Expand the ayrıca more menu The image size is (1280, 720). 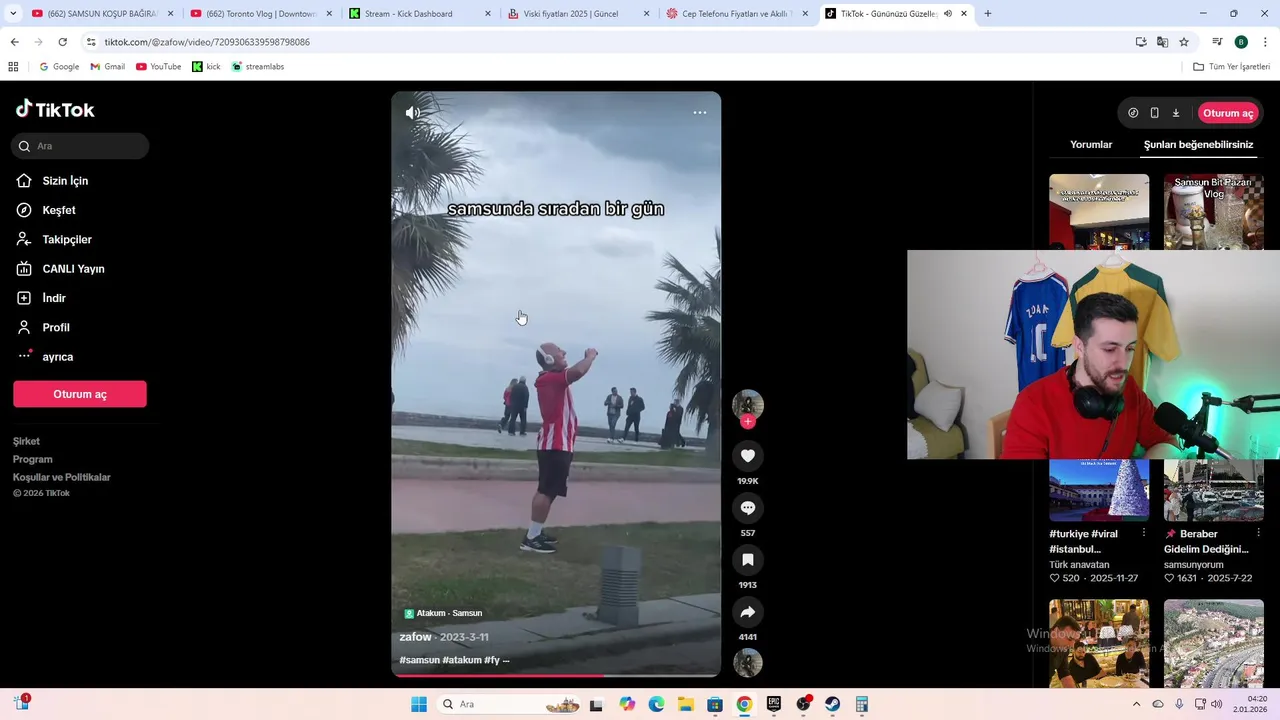point(58,357)
